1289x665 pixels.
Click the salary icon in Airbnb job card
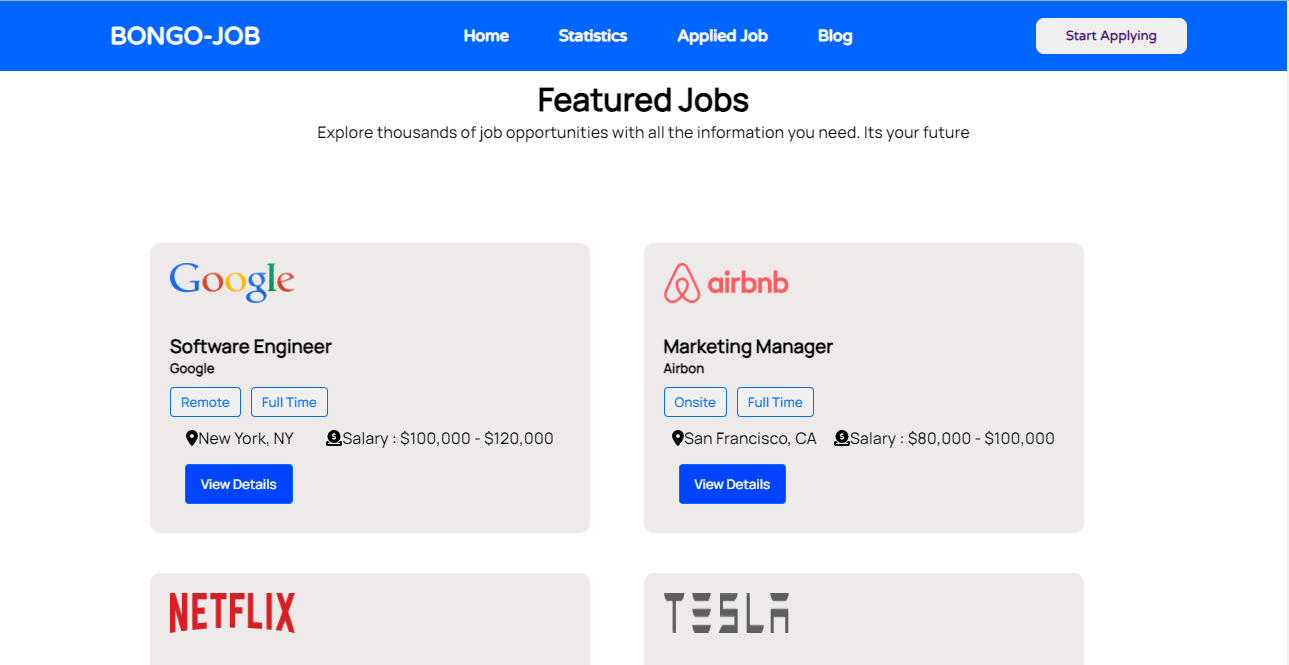pyautogui.click(x=842, y=438)
